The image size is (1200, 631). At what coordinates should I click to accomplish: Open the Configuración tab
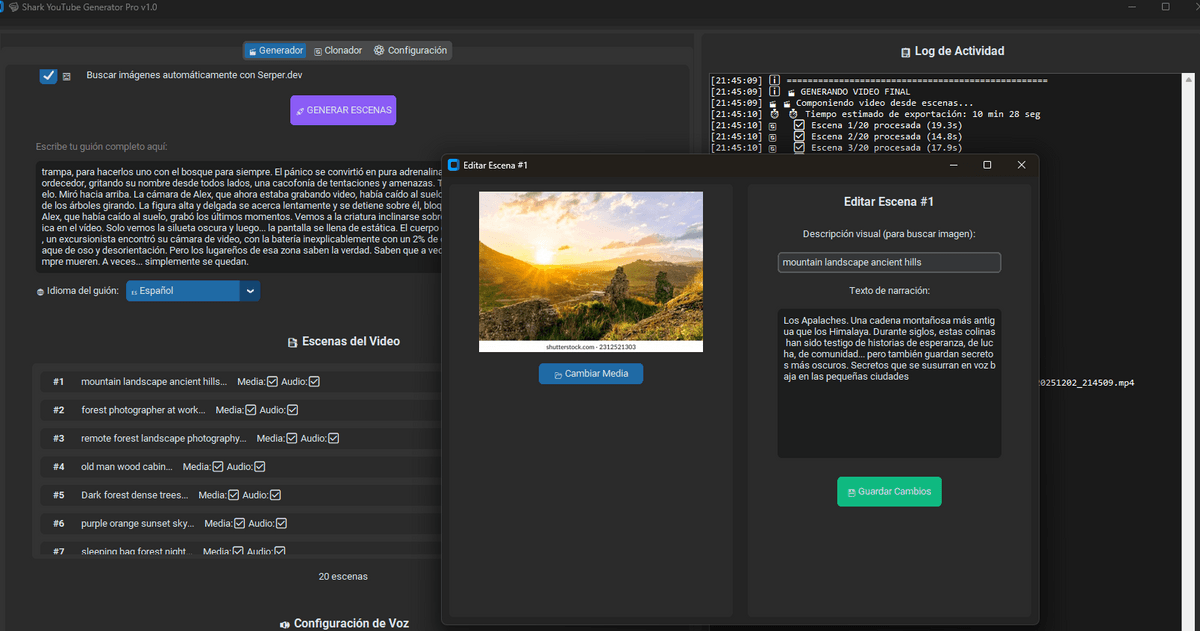[410, 50]
